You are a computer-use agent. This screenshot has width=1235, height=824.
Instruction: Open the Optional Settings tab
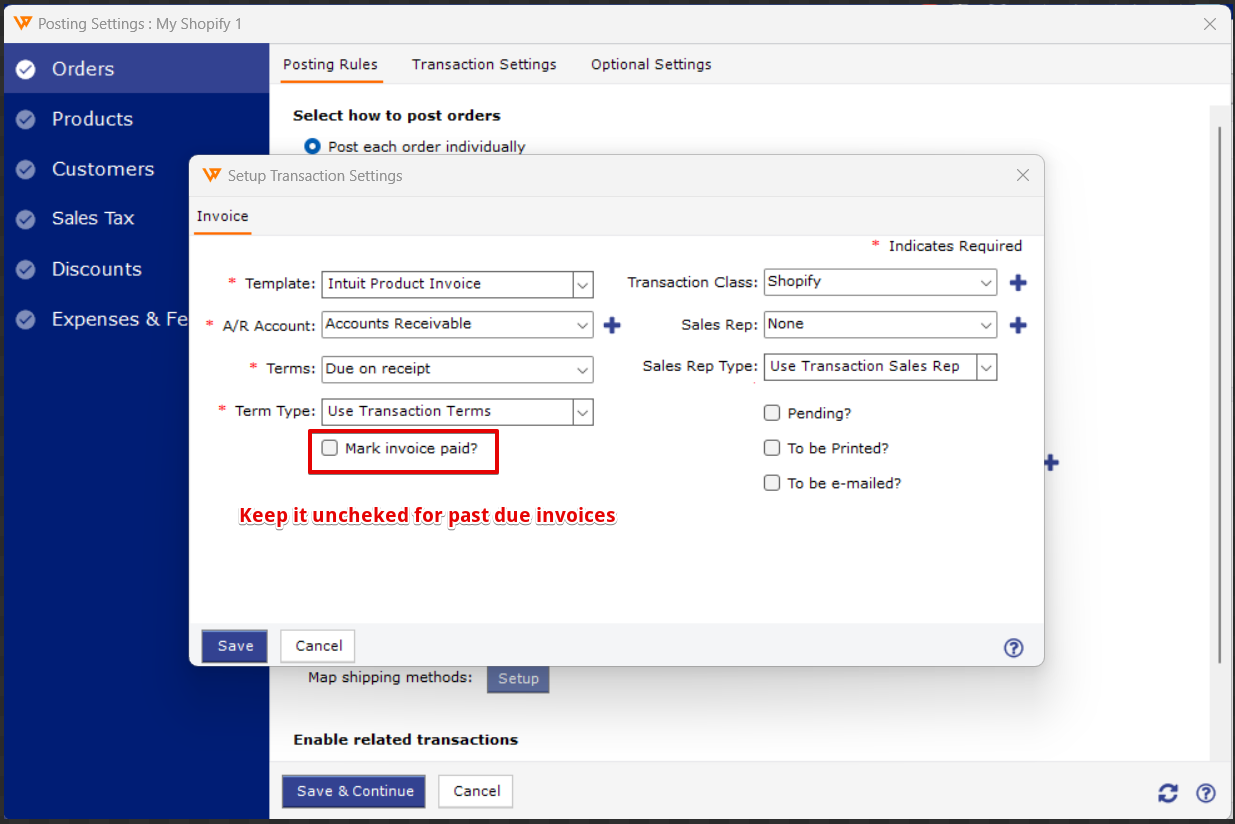tap(651, 64)
